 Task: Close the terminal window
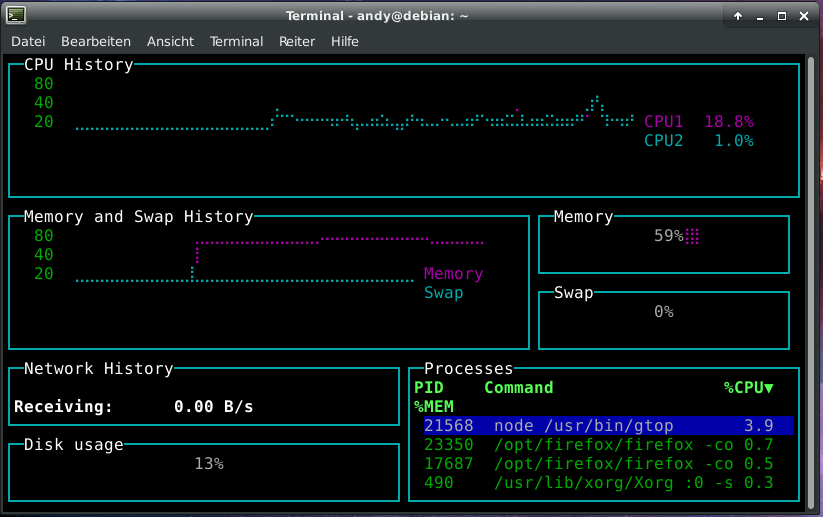[x=805, y=16]
